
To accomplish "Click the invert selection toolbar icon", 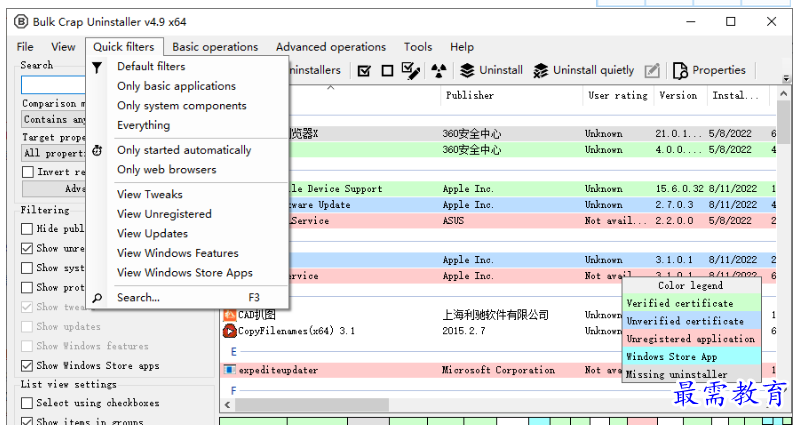I will tap(411, 70).
